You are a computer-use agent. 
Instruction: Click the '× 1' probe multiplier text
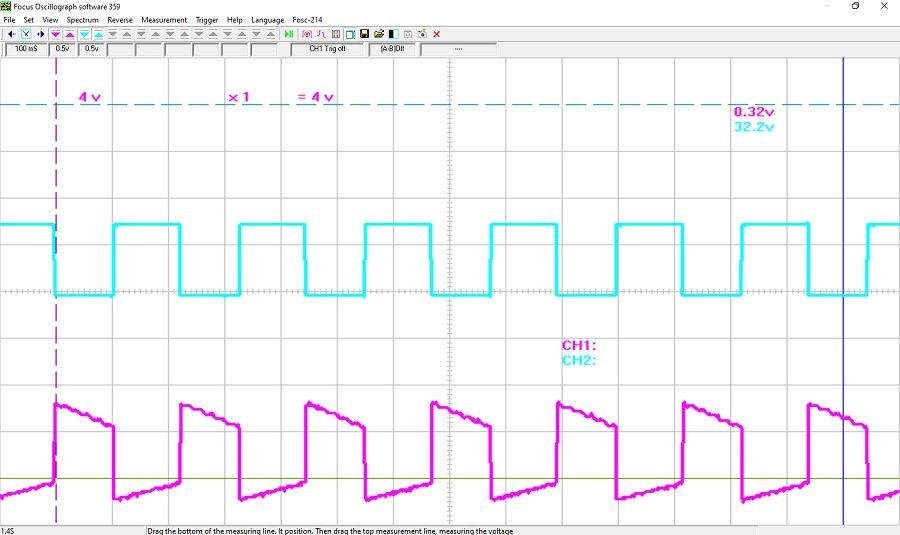(239, 97)
